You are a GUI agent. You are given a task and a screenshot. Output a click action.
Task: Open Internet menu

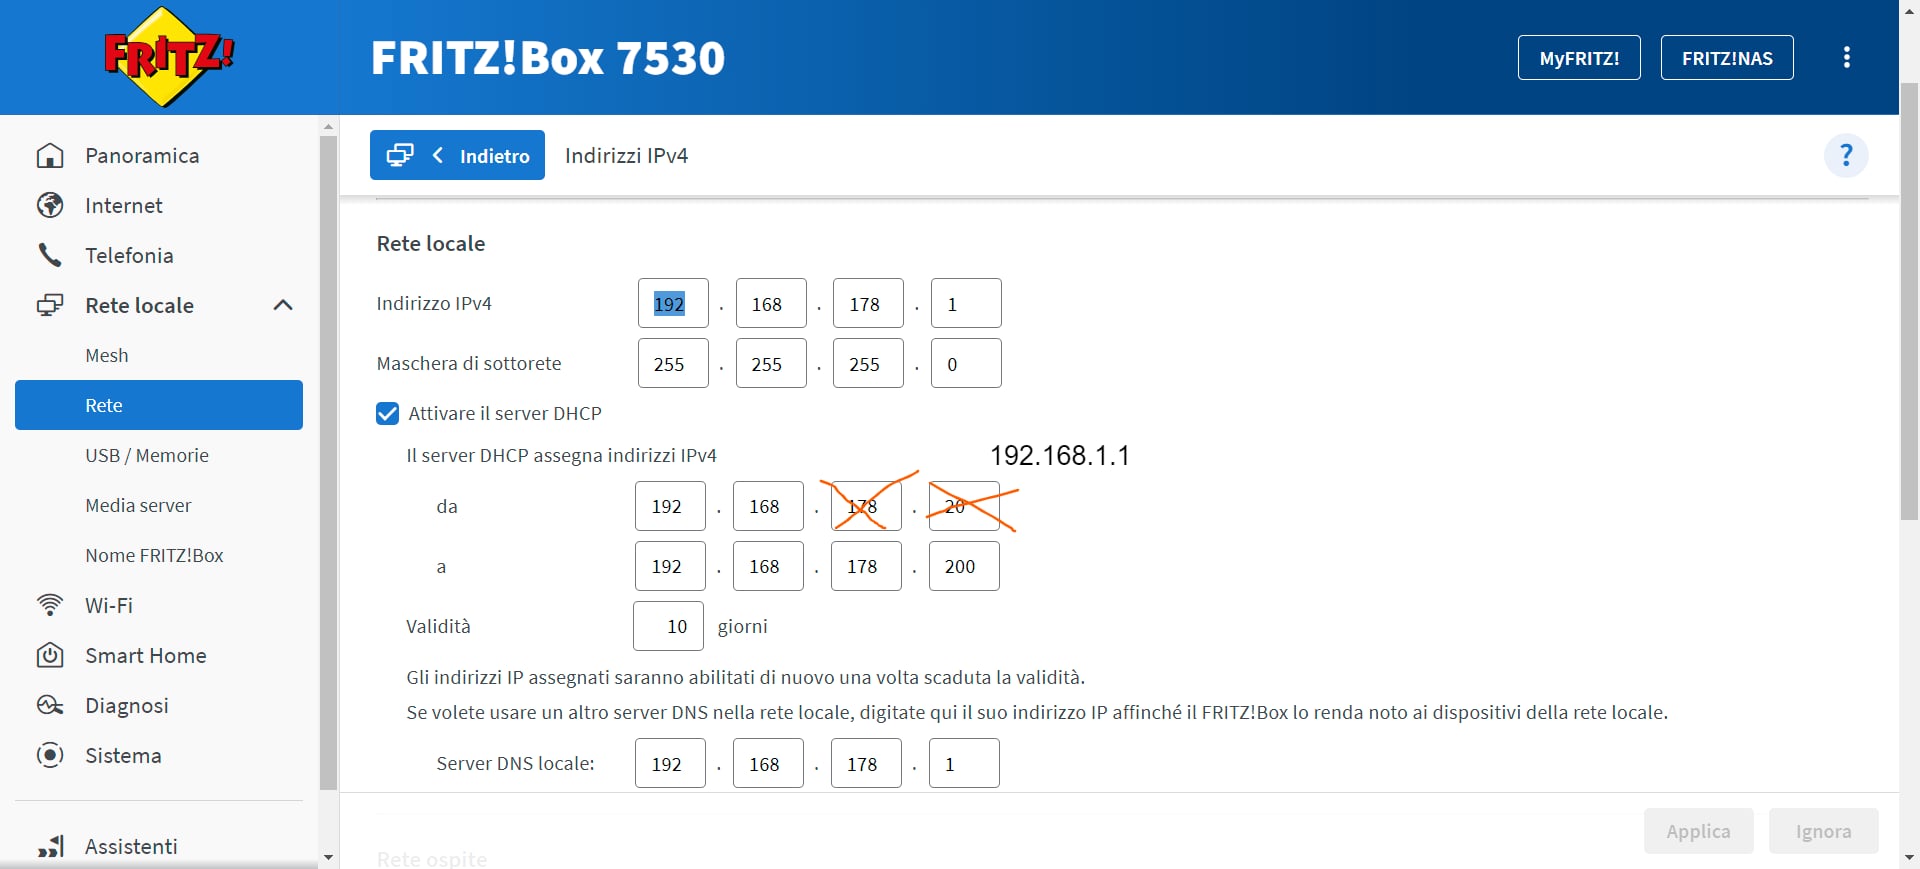click(x=124, y=205)
